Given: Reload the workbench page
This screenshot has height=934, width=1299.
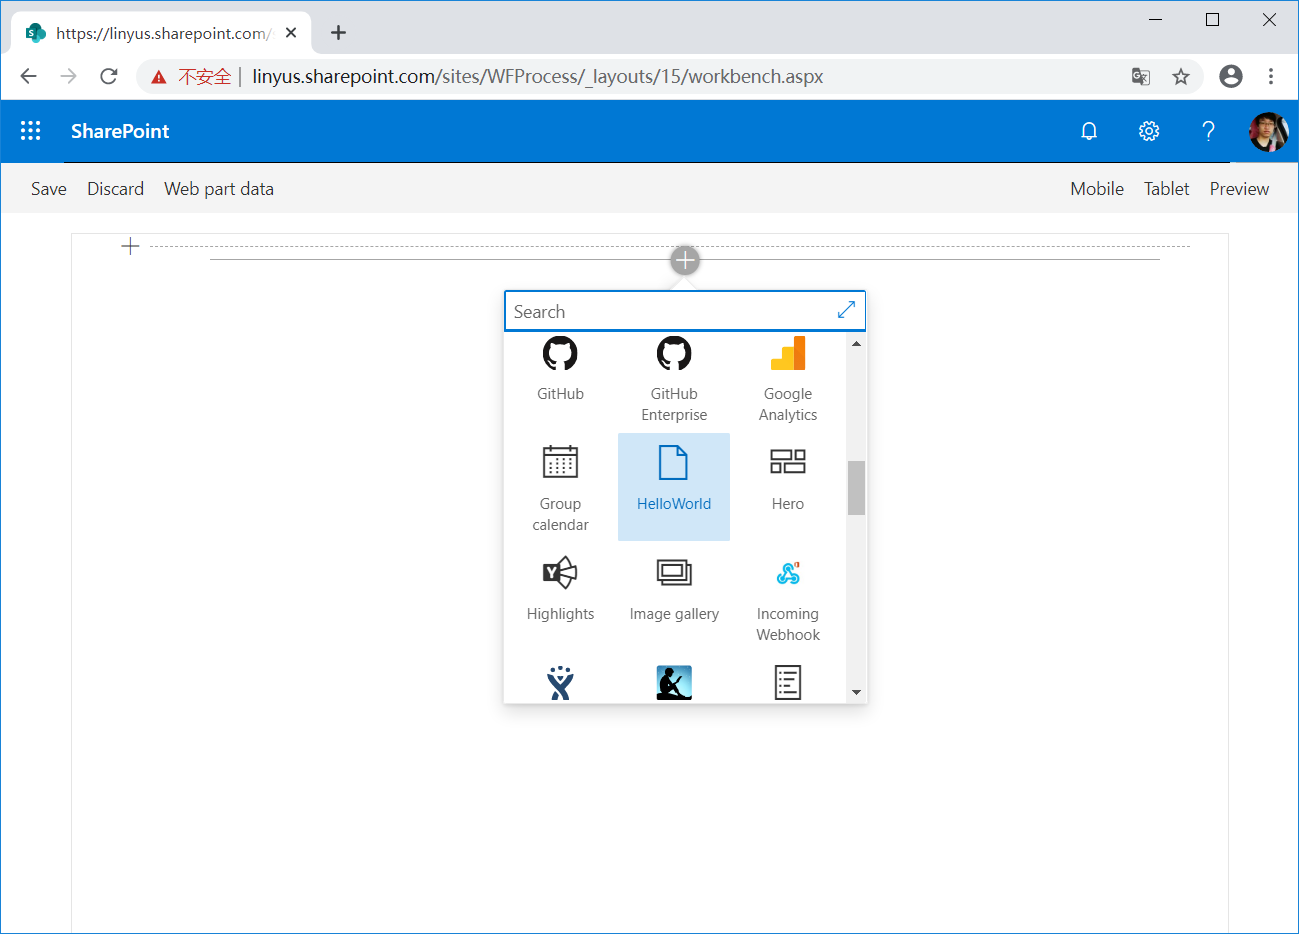Looking at the screenshot, I should pyautogui.click(x=109, y=76).
